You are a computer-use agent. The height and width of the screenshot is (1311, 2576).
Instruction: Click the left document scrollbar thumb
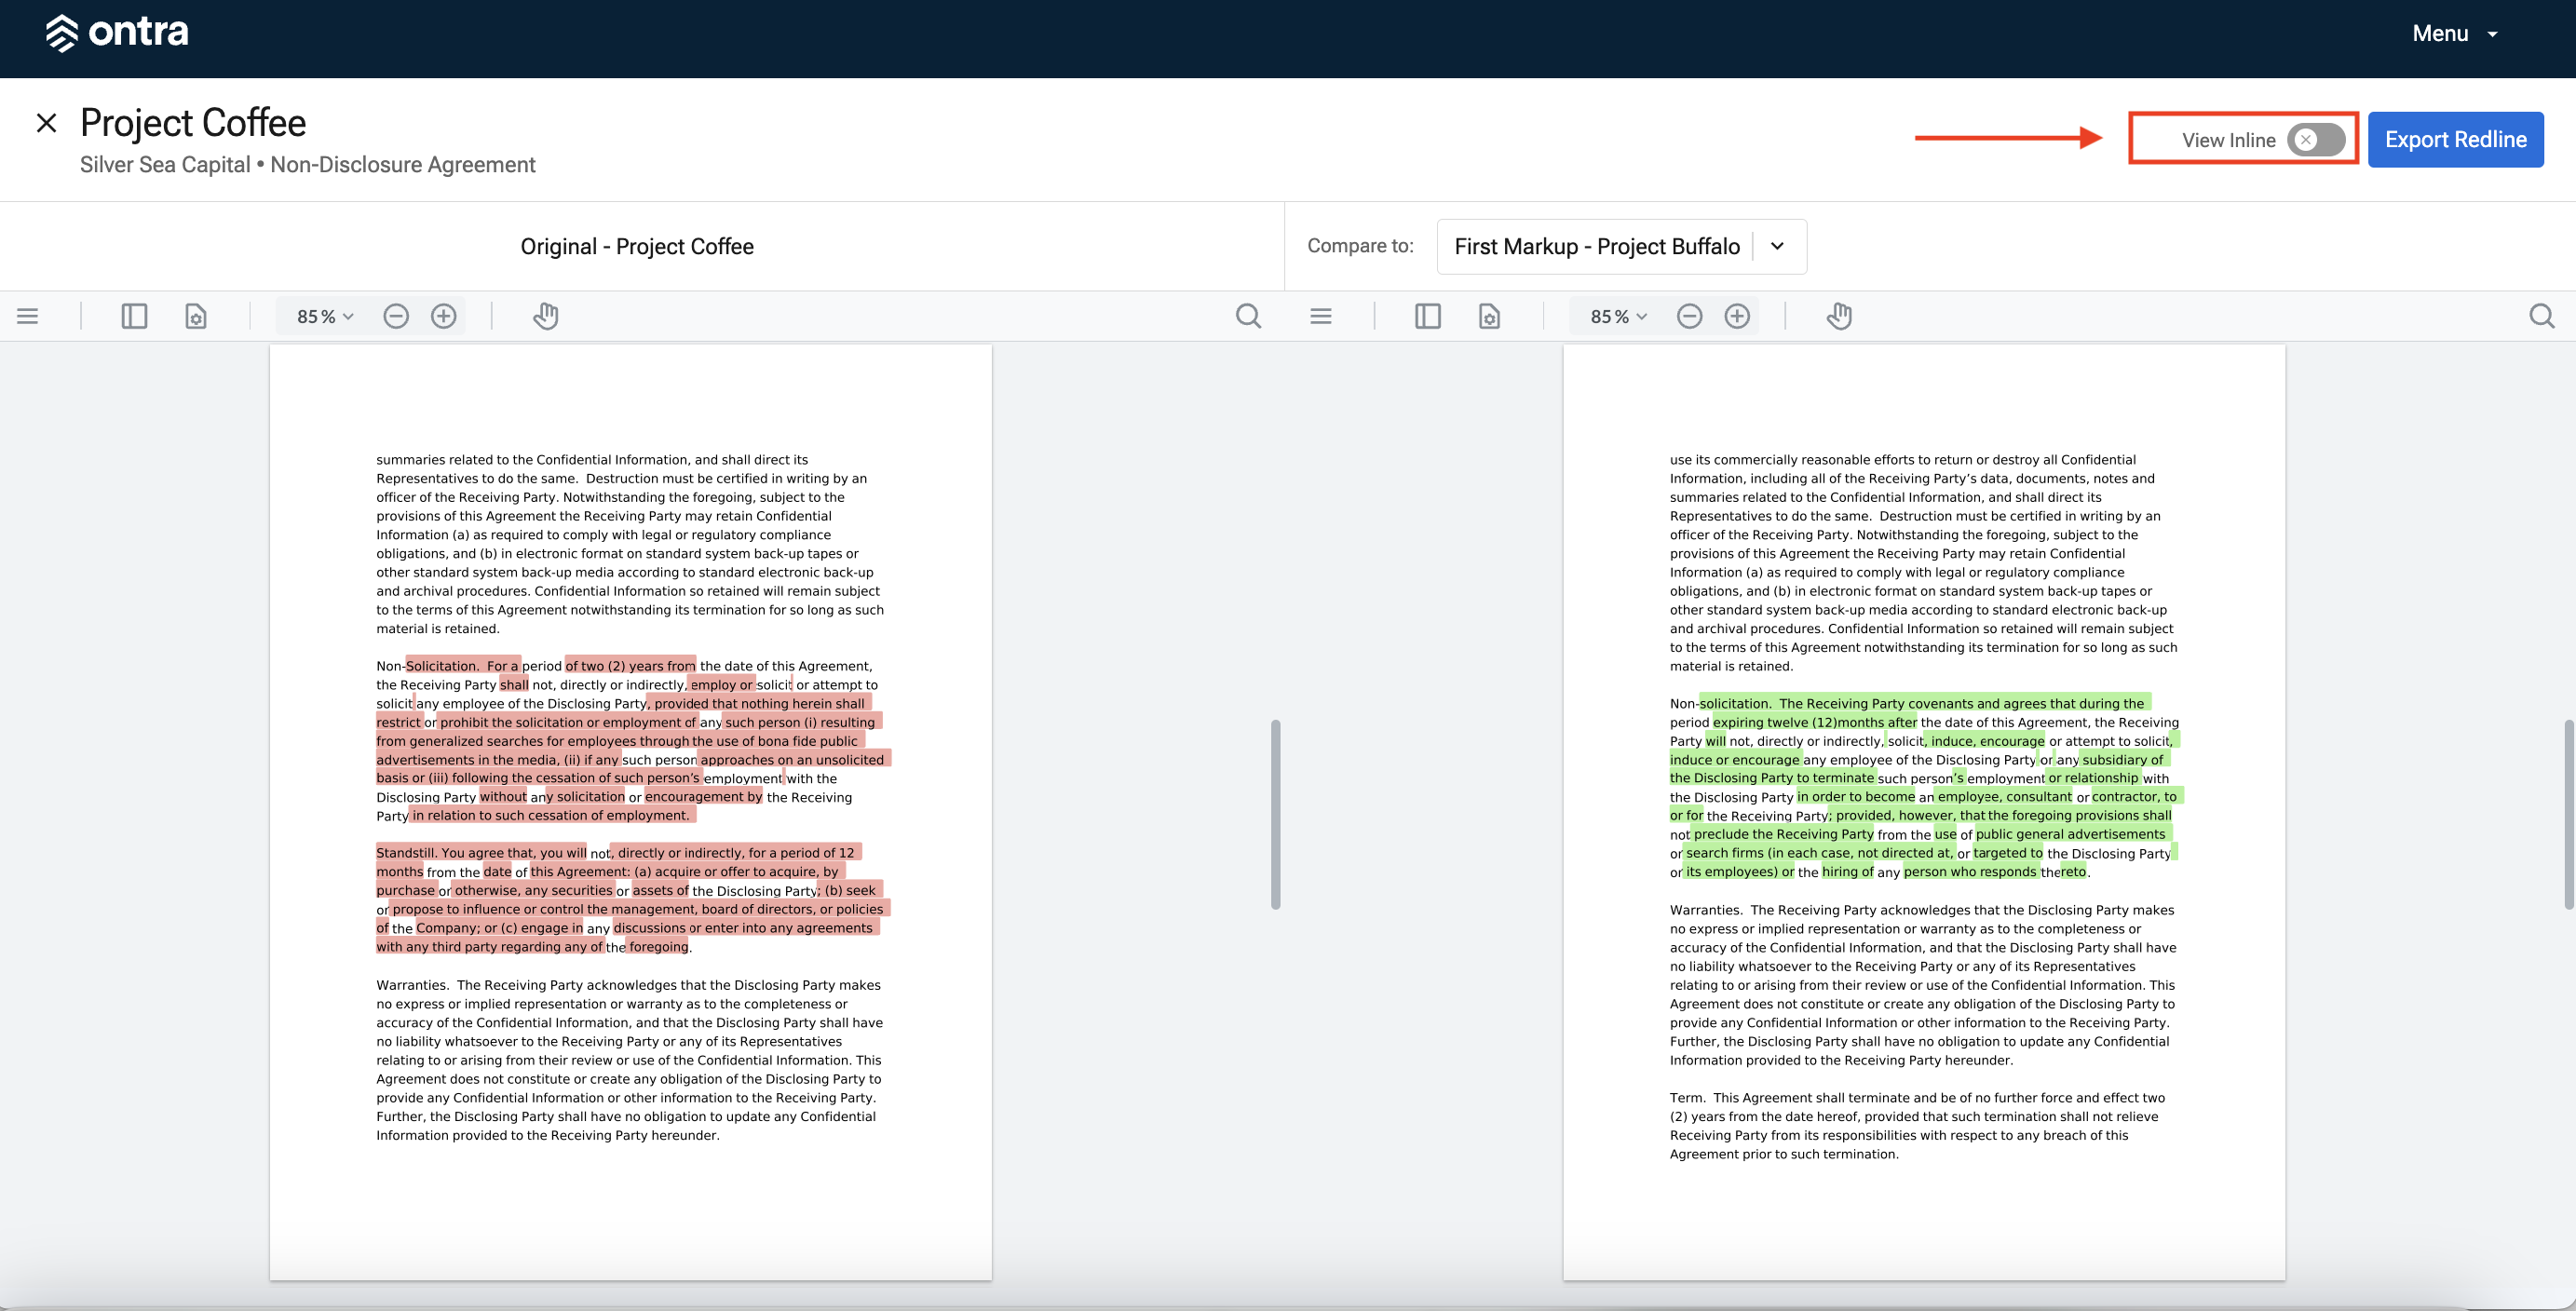click(1275, 814)
